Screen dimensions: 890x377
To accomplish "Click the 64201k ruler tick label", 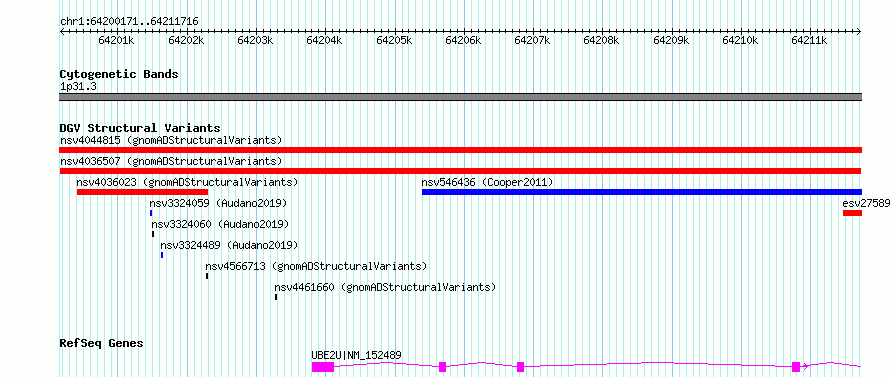I will coord(116,40).
